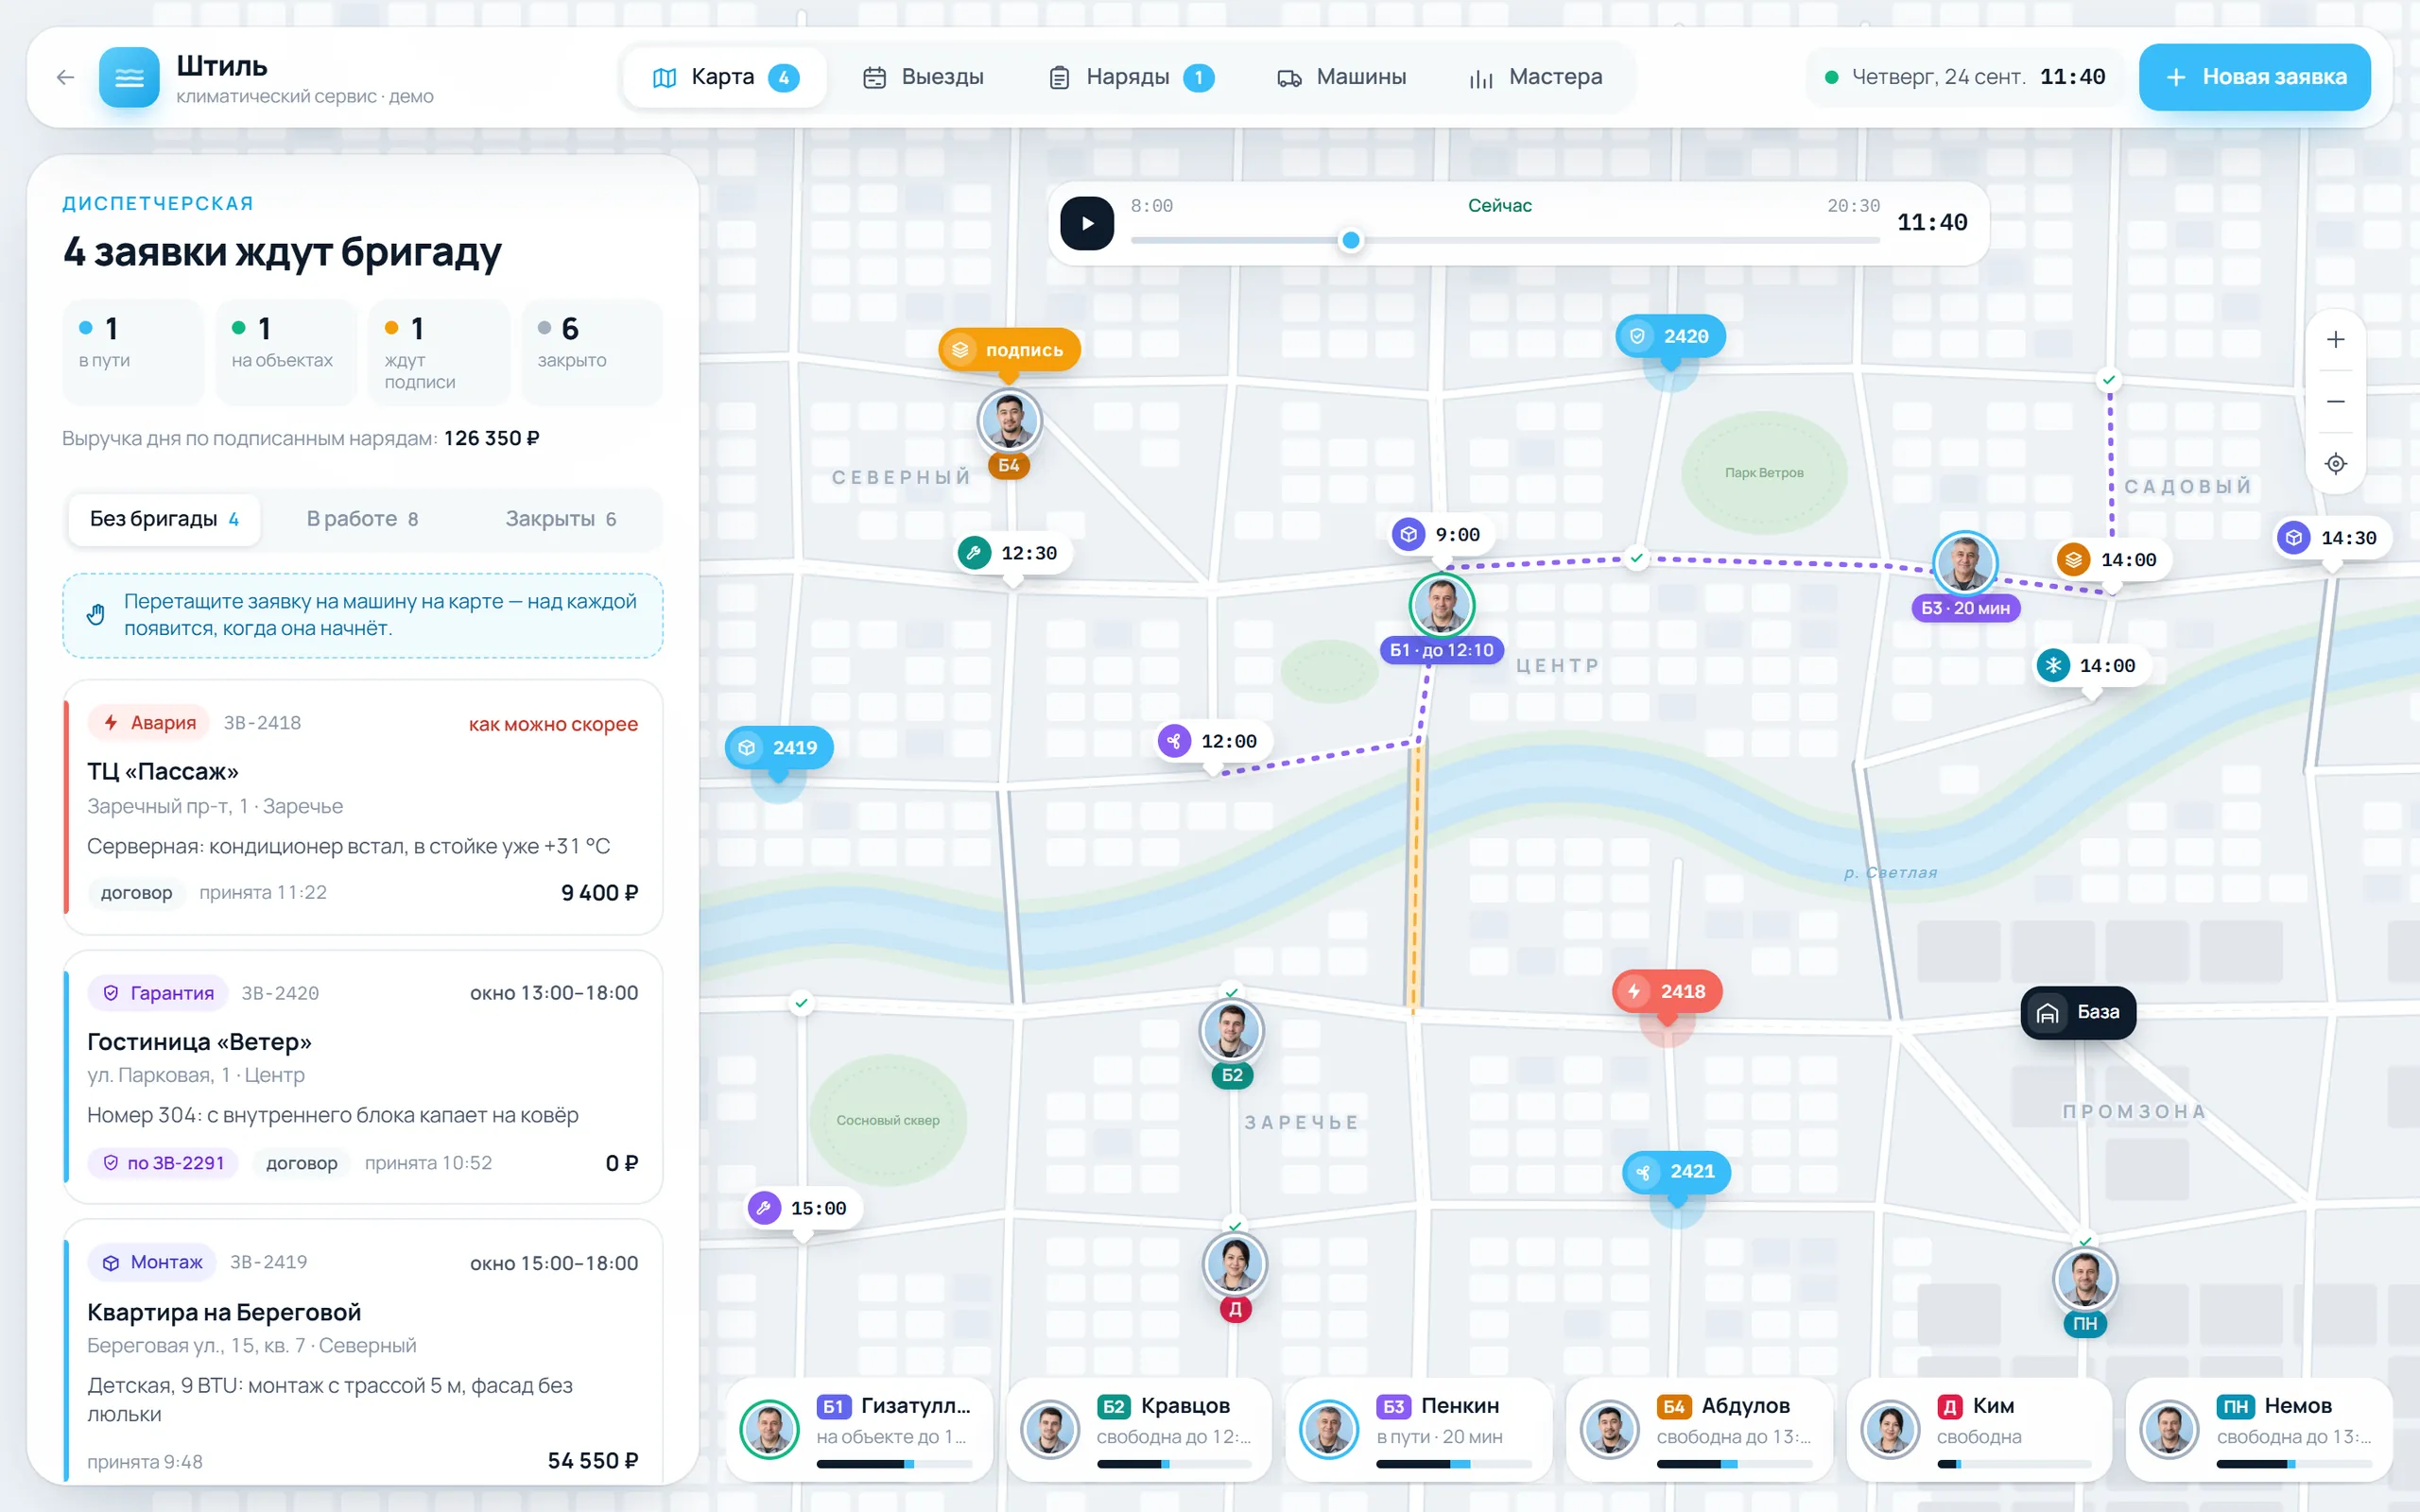Open the Наряды tab
This screenshot has width=2420, height=1512.
point(1130,77)
